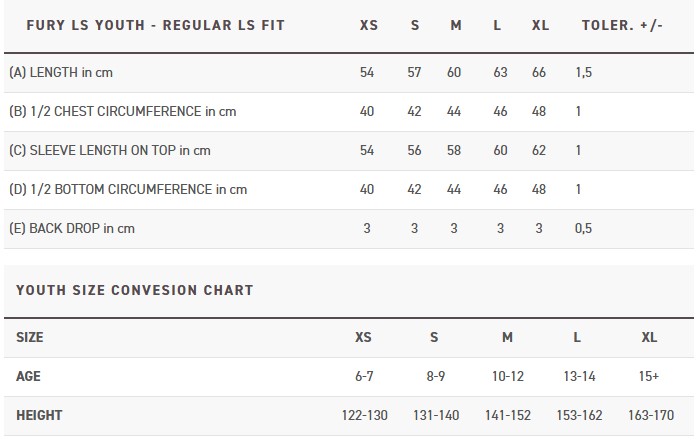Select the height range 122-130
696x444 pixels.
(364, 415)
